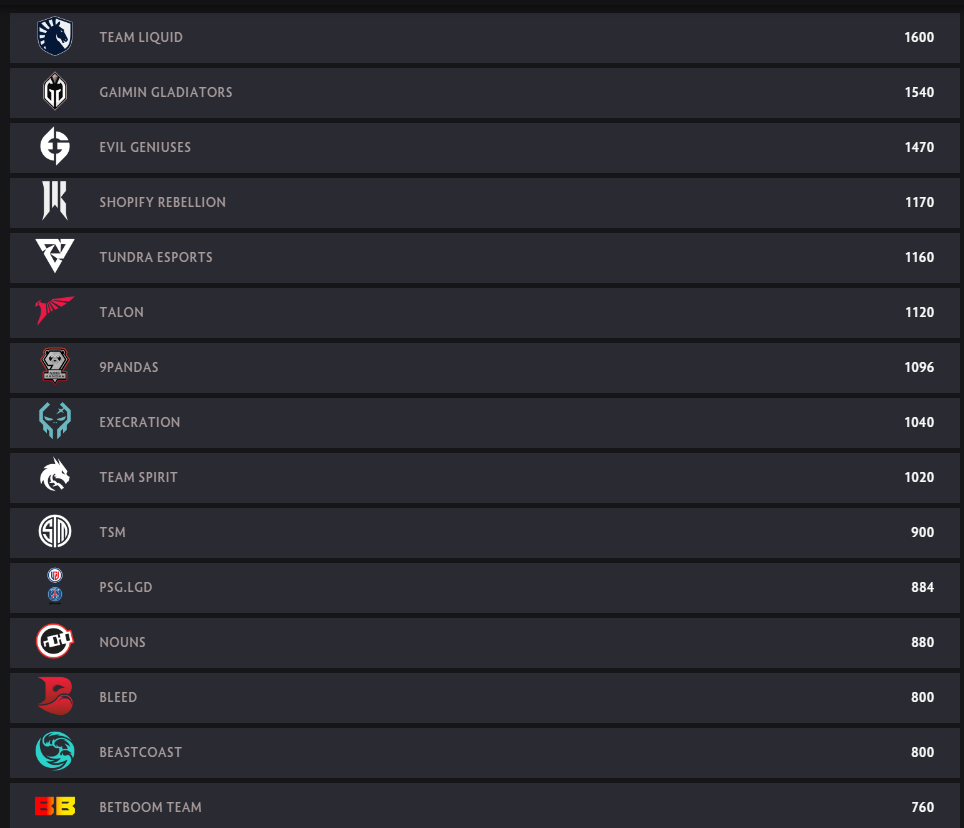Open the Tundra Esports triangle logo
Image resolution: width=964 pixels, height=828 pixels.
pos(55,256)
